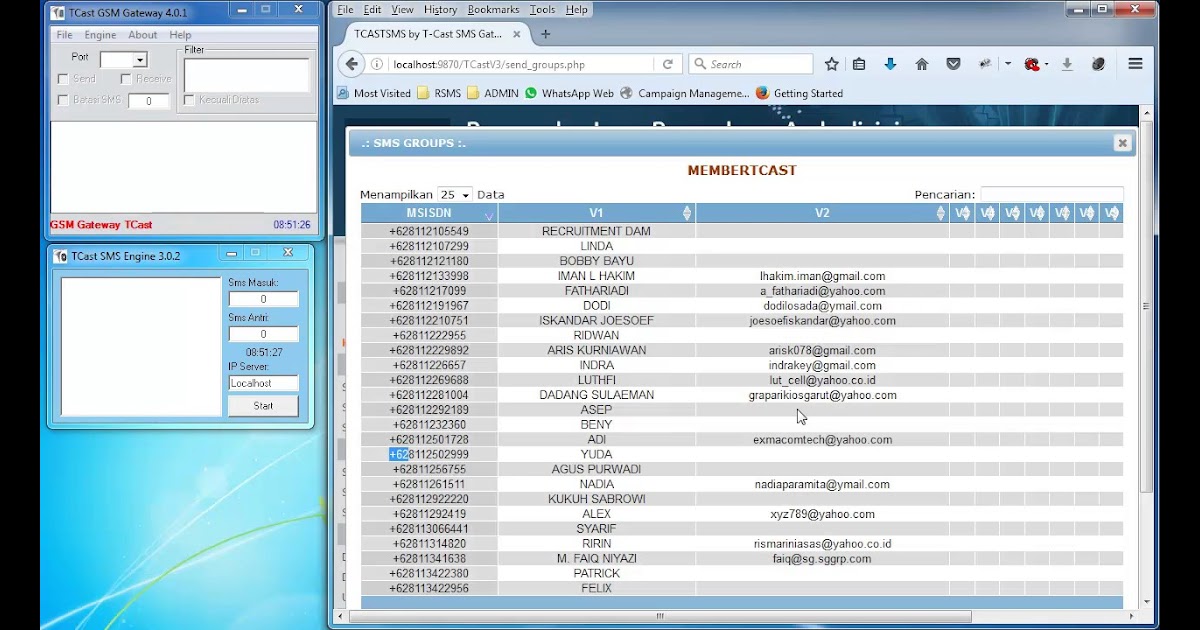
Task: Go back with the Firefox back arrow
Action: pos(351,64)
